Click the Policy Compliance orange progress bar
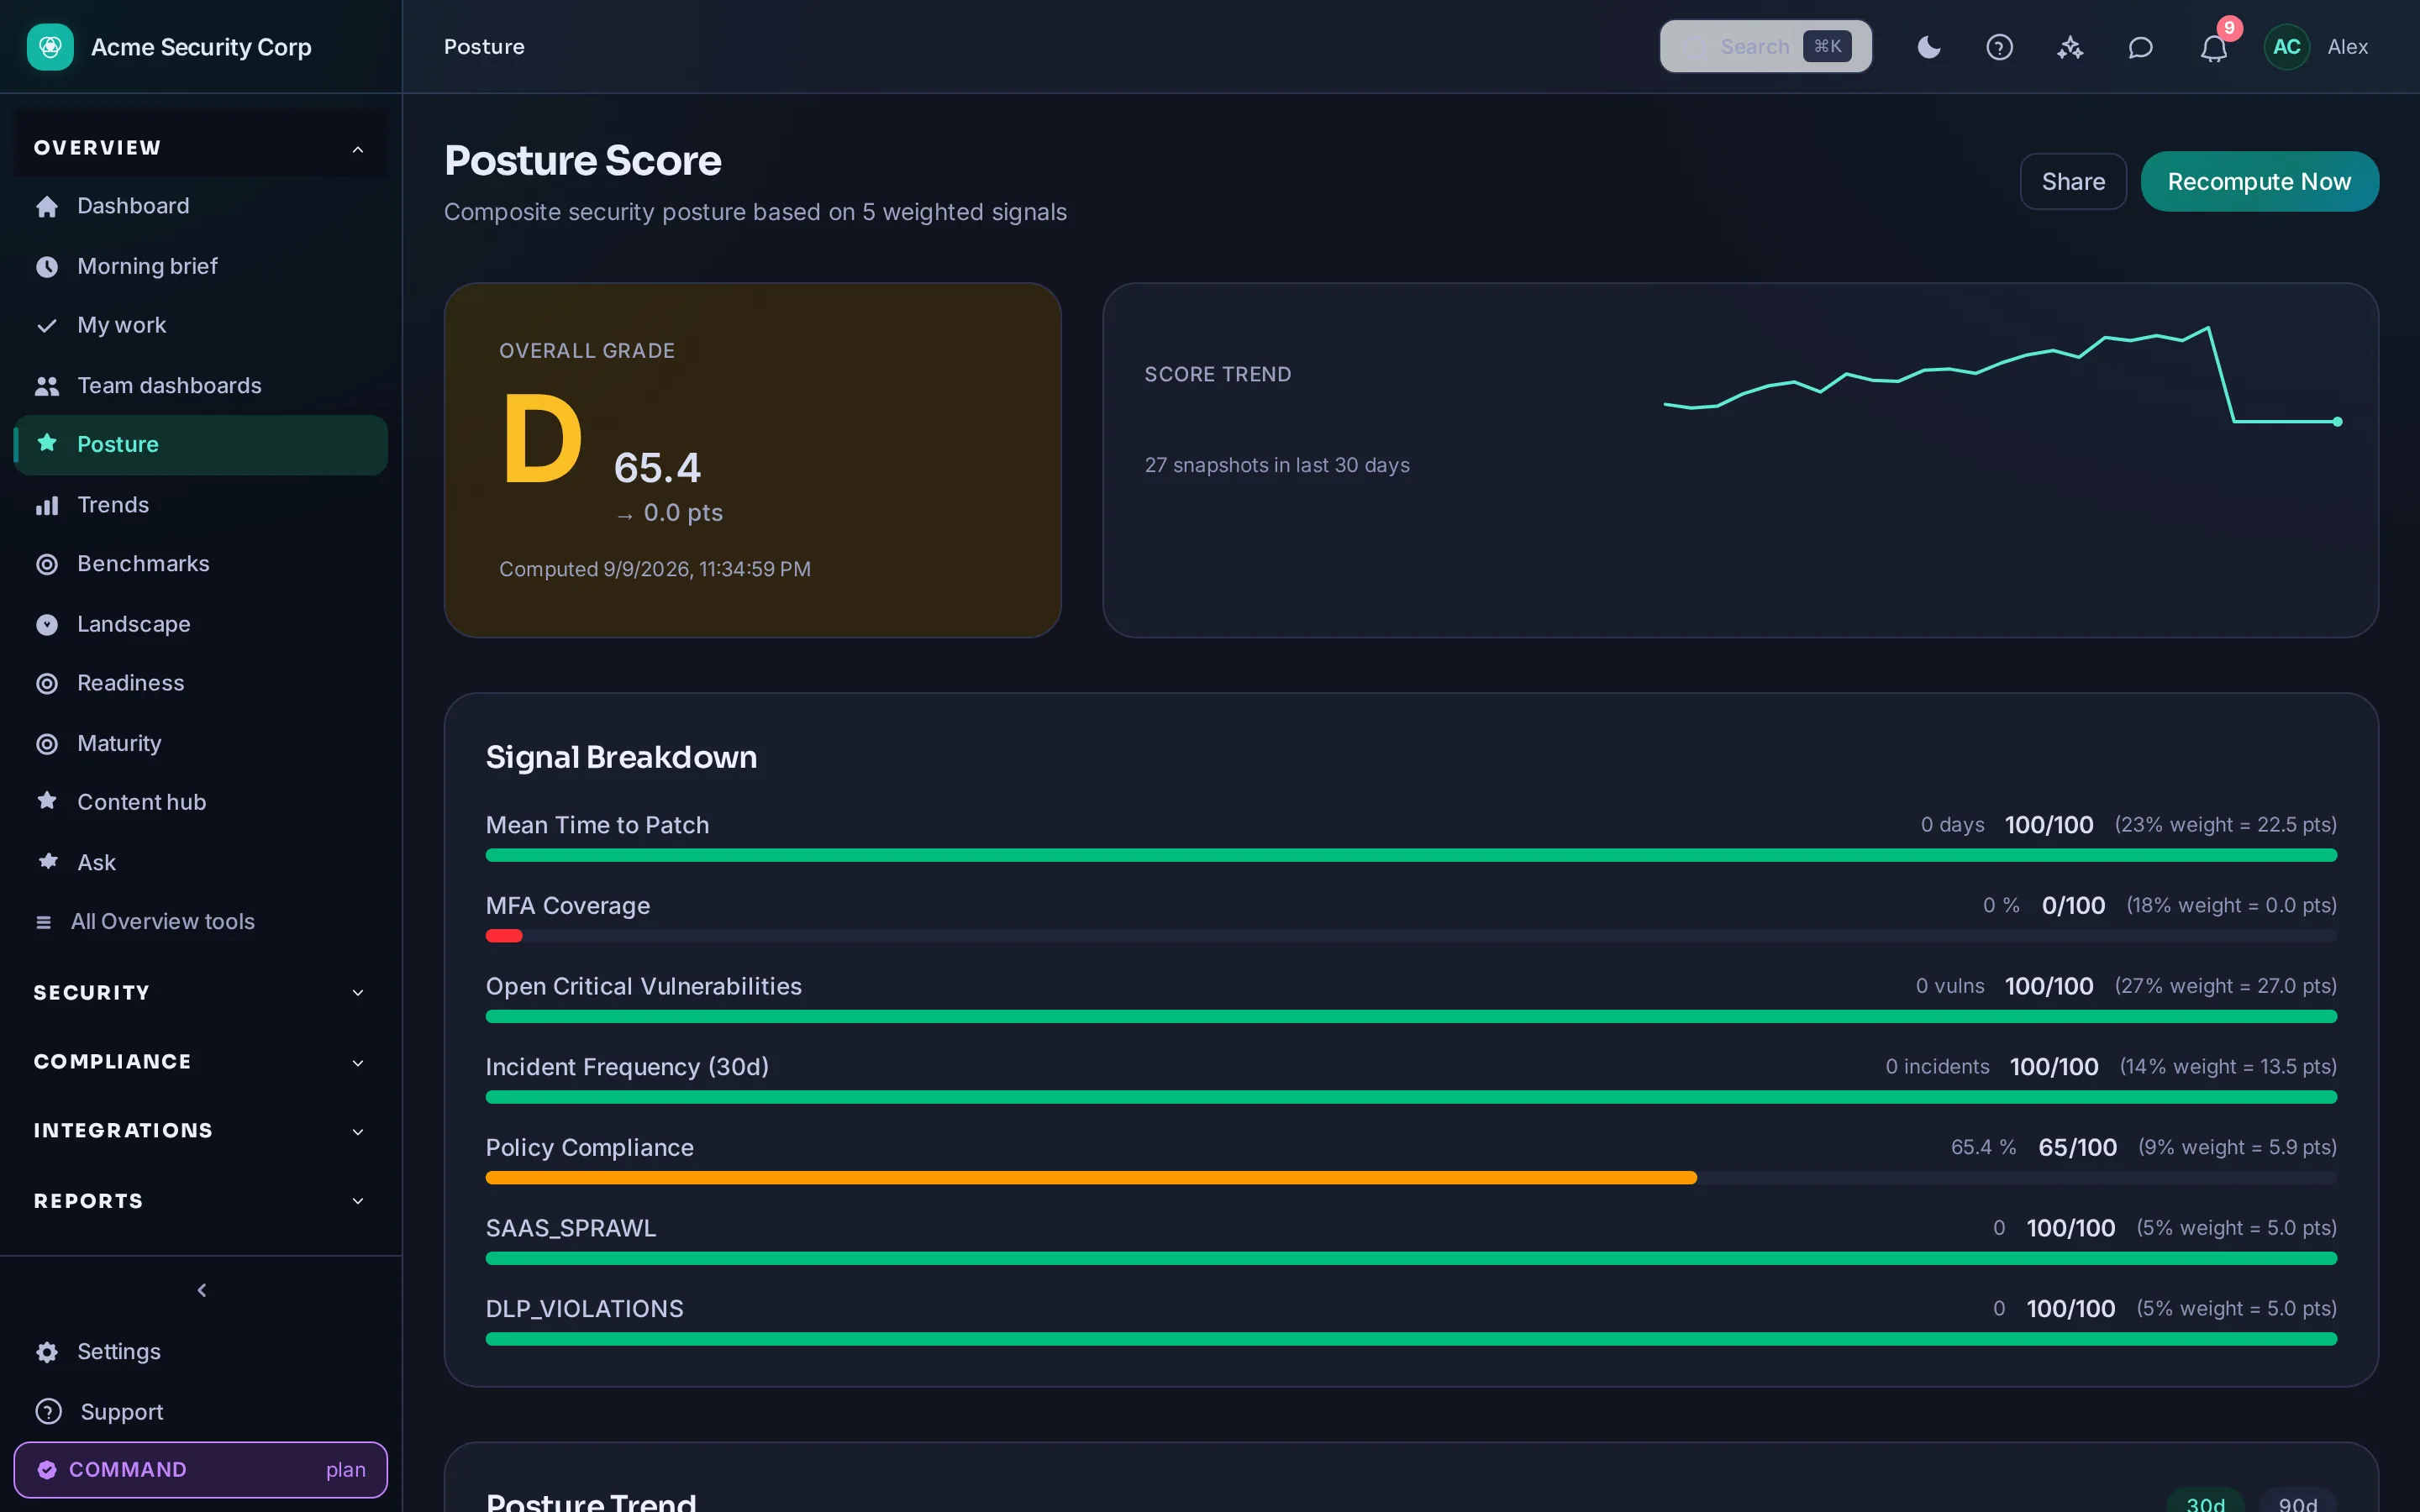This screenshot has width=2420, height=1512. pos(1091,1178)
